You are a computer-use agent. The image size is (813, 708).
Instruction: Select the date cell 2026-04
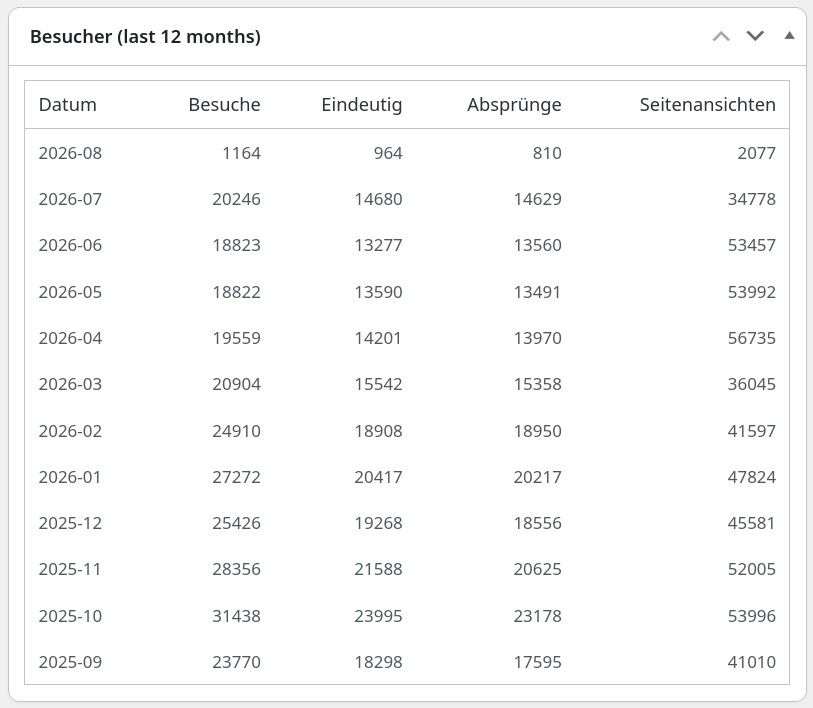click(71, 338)
